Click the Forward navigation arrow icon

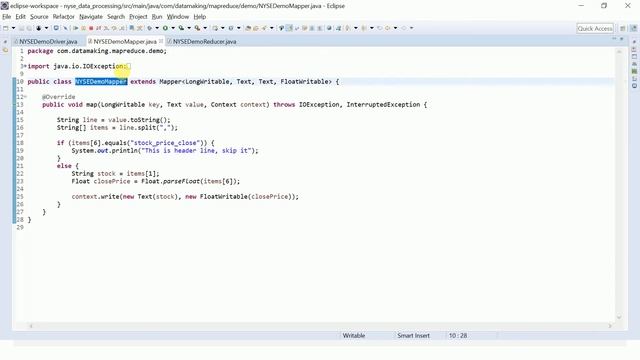[404, 28]
